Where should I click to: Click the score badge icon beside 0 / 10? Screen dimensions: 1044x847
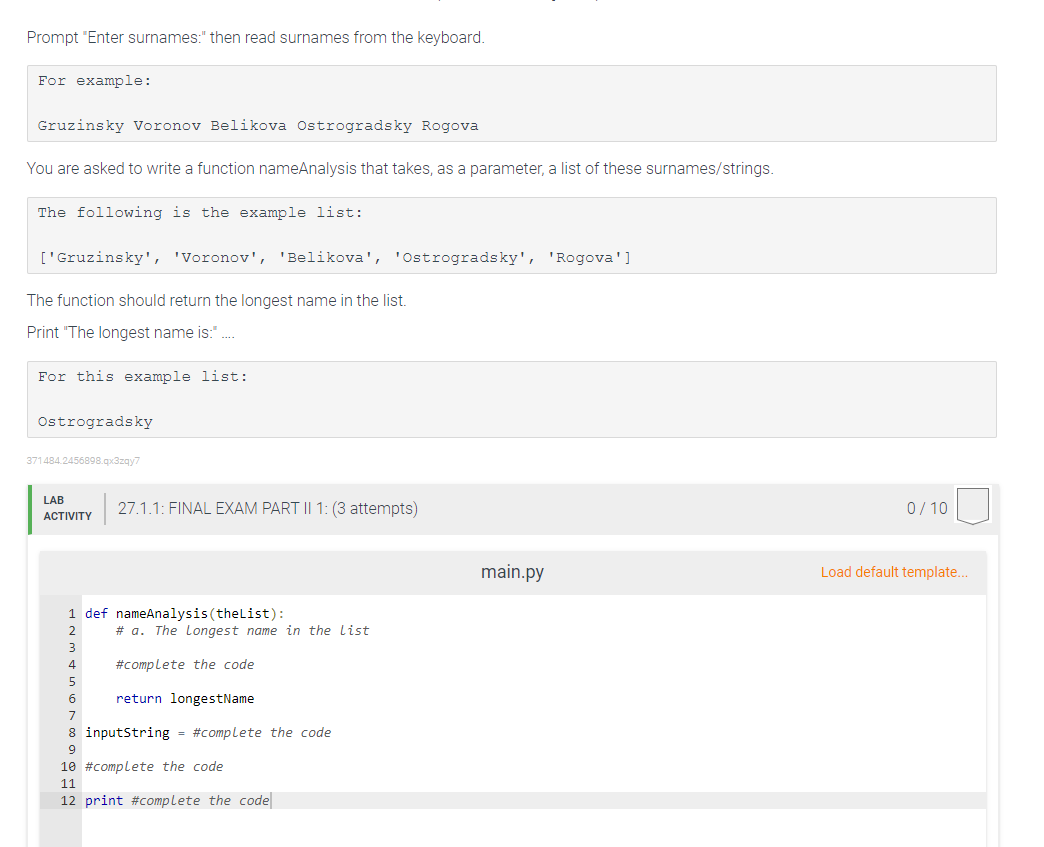click(x=972, y=507)
